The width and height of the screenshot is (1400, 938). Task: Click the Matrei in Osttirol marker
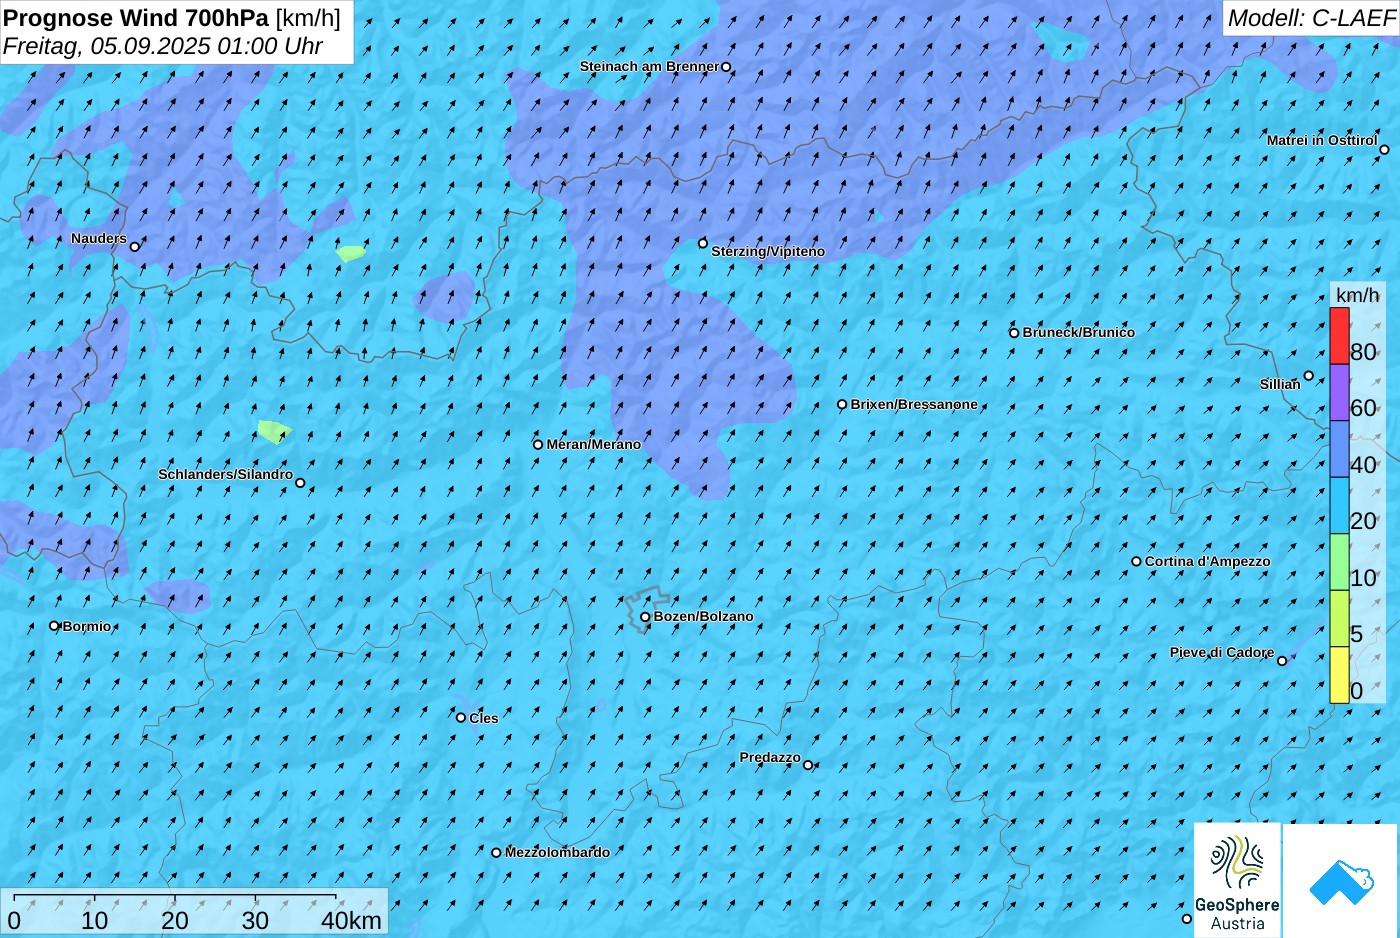tap(1384, 149)
